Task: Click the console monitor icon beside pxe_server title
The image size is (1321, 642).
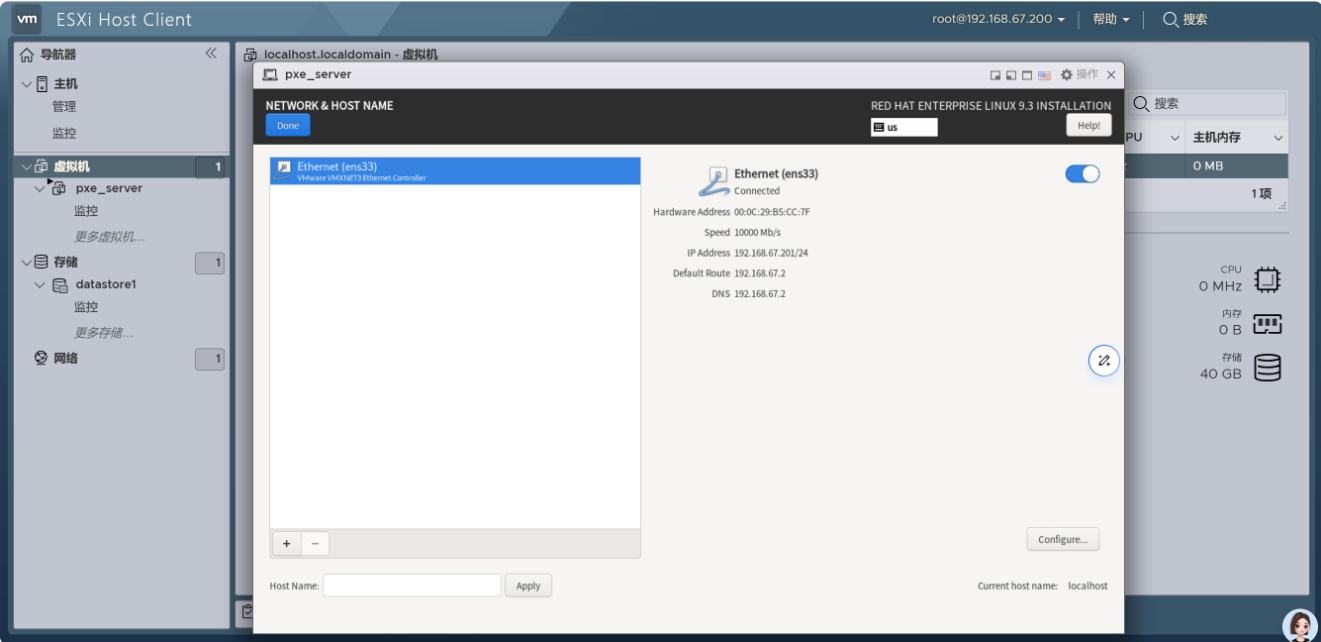Action: 270,75
